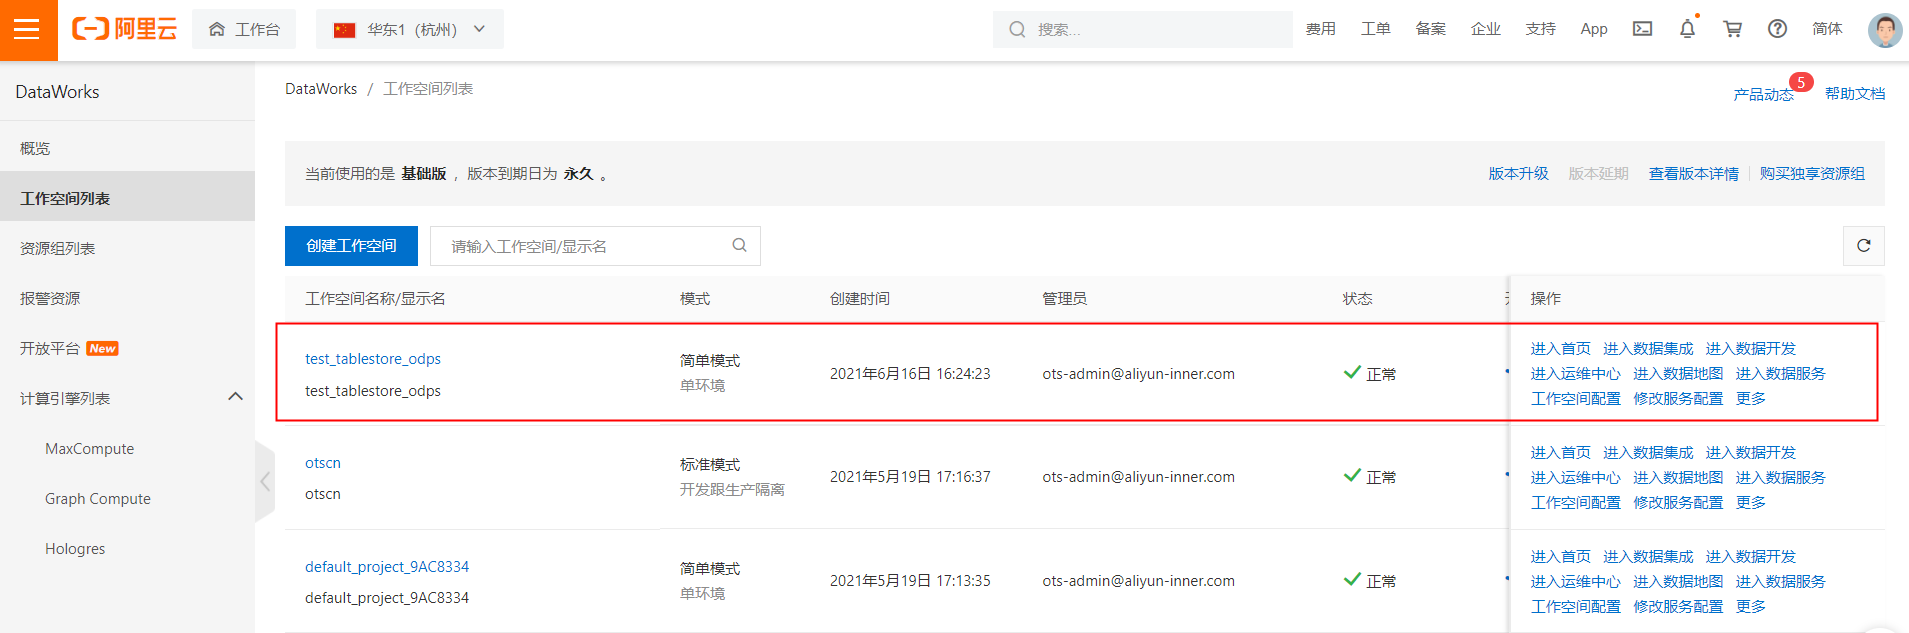This screenshot has height=633, width=1909.
Task: Click 进入首页 for test_tablestore_odps
Action: click(1560, 348)
